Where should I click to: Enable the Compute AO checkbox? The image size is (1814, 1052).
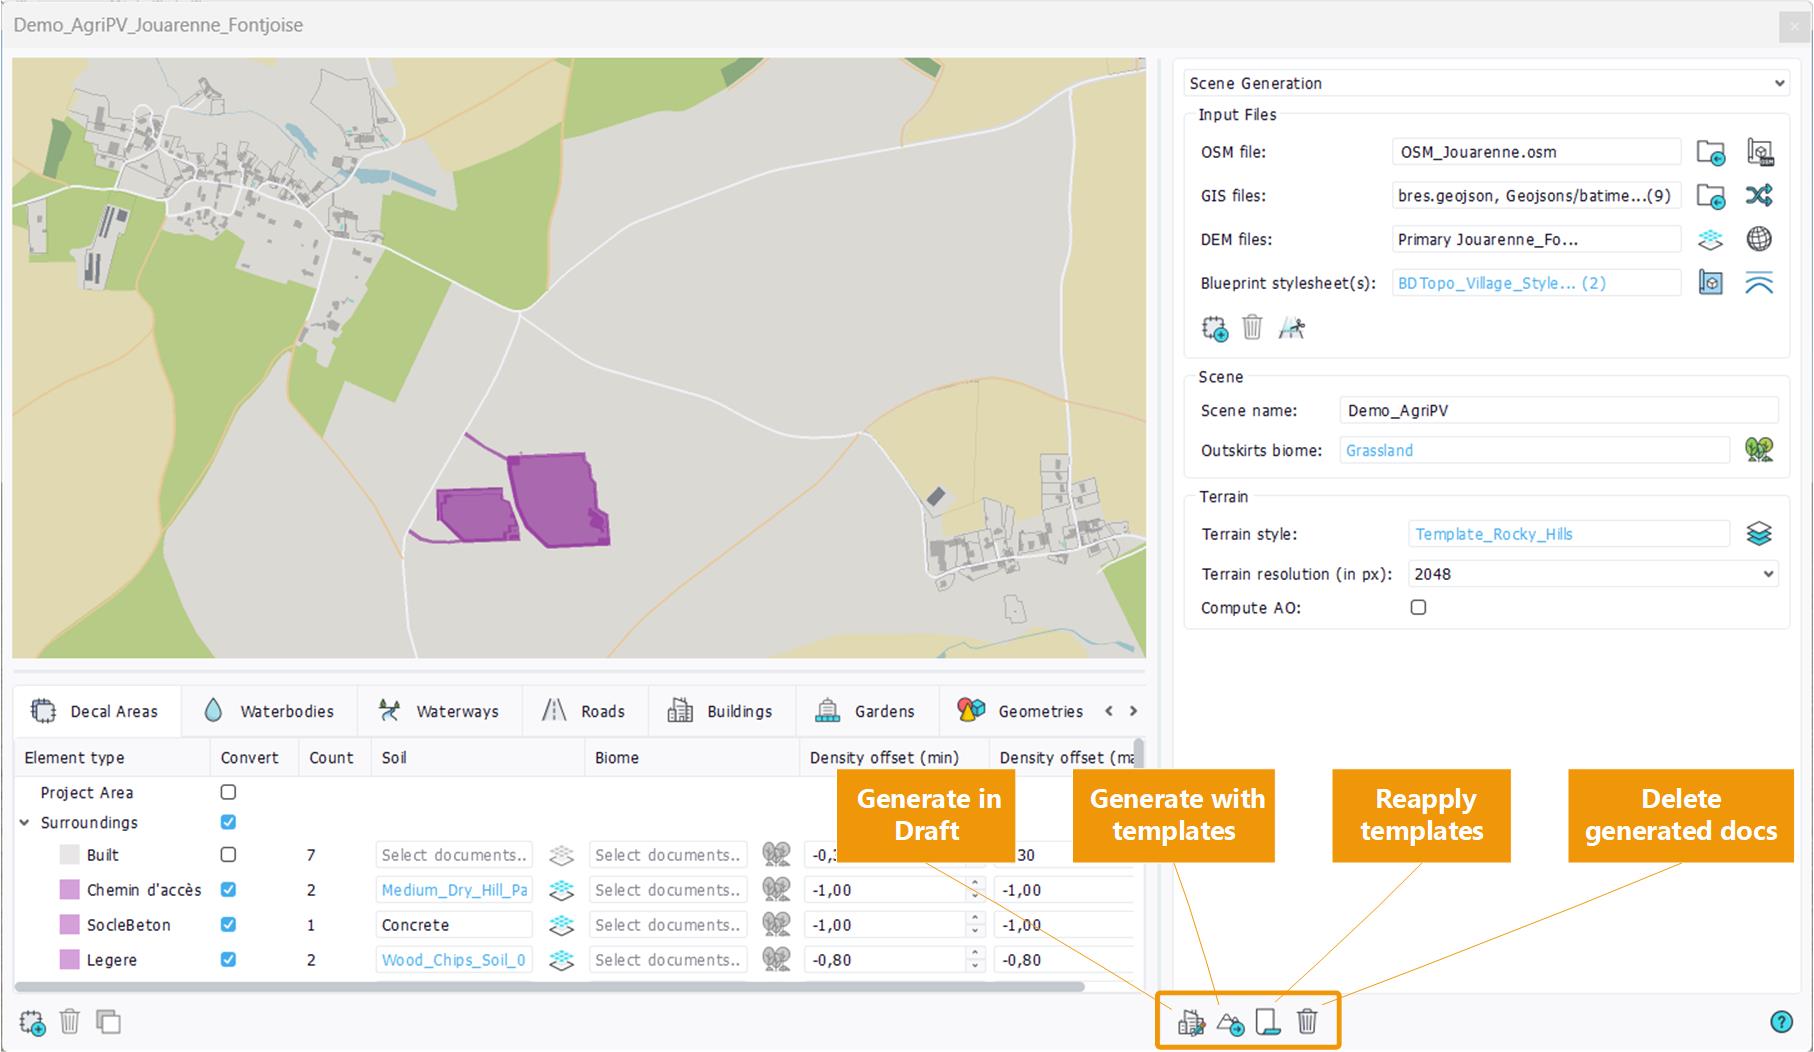coord(1418,607)
